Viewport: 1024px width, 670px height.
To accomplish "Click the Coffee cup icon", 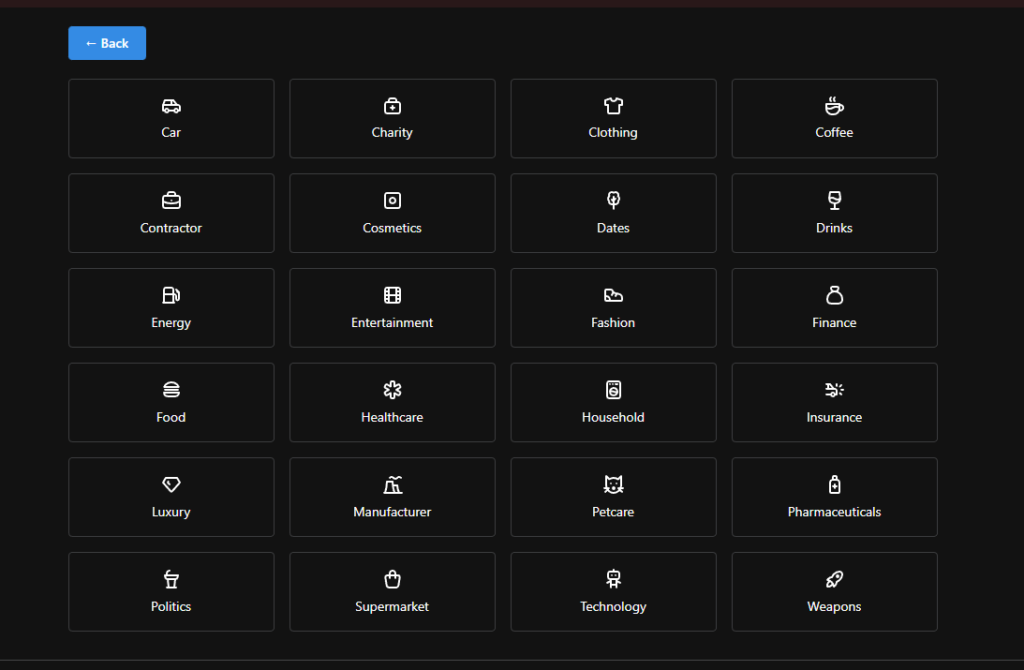I will point(834,106).
